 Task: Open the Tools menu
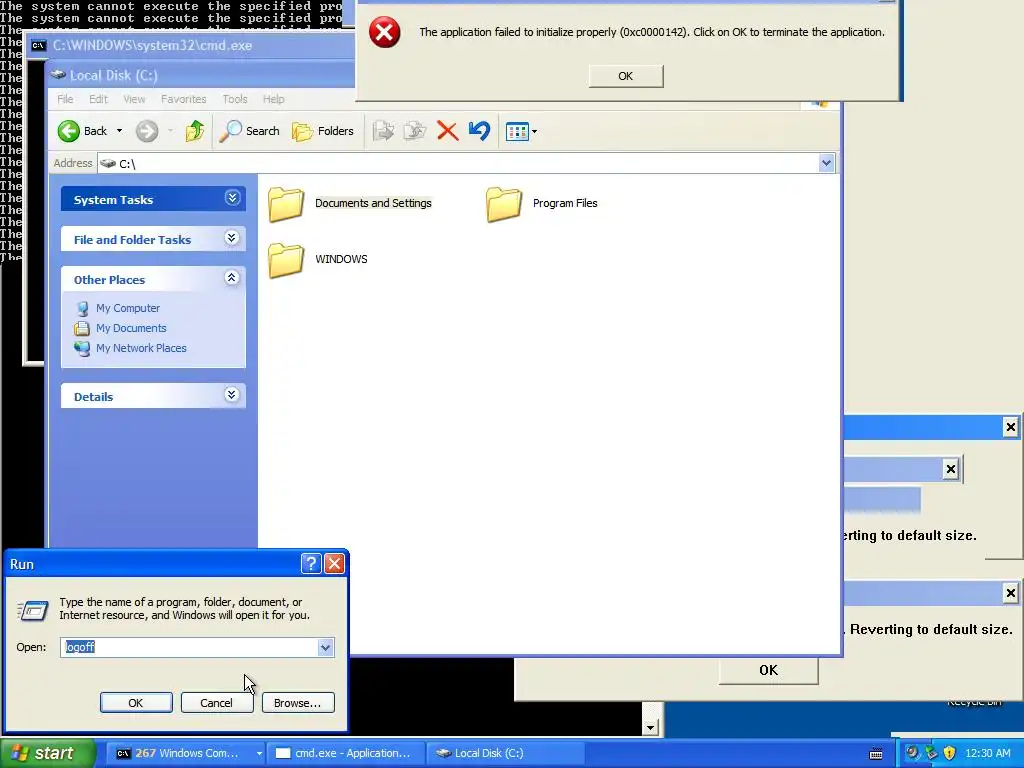234,99
